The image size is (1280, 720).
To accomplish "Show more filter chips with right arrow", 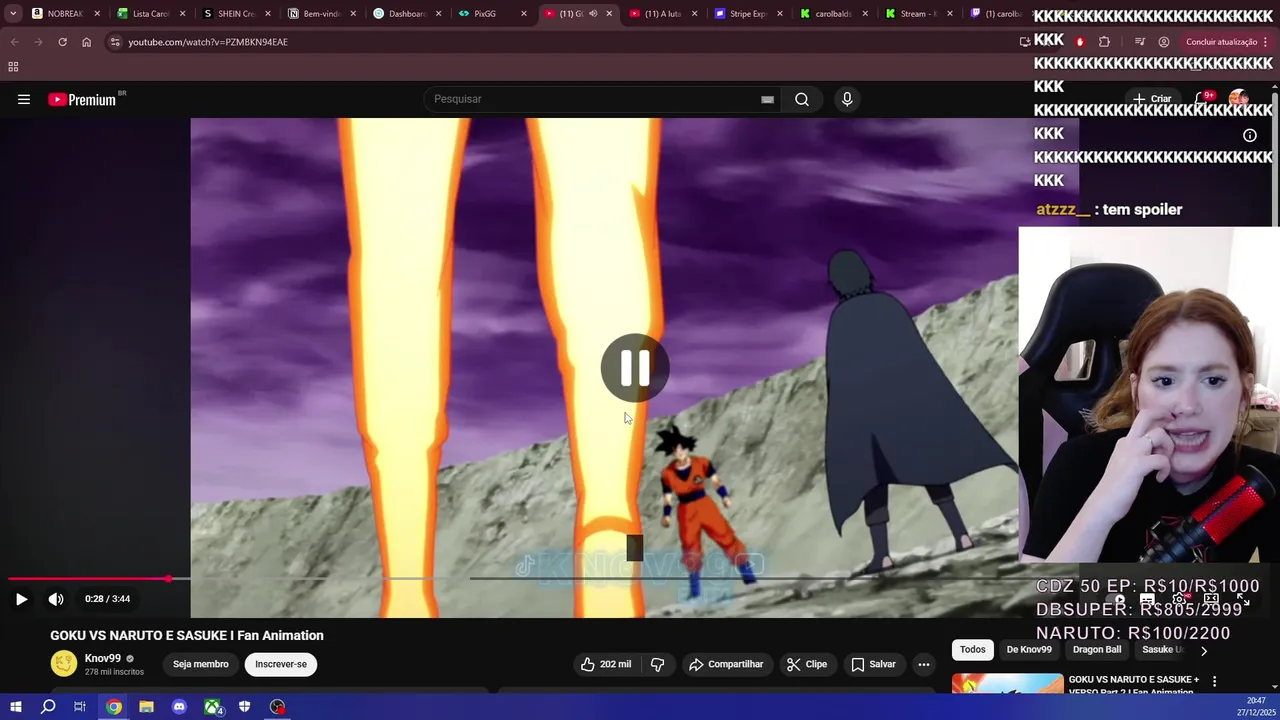I will 1204,650.
